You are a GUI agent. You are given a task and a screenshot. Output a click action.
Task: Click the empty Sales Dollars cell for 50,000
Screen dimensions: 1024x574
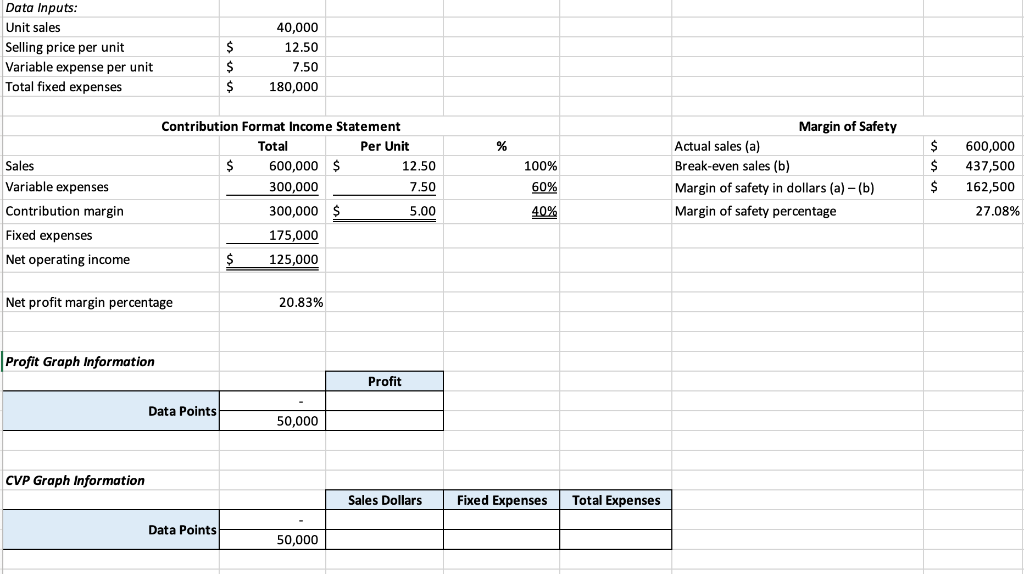tap(385, 539)
